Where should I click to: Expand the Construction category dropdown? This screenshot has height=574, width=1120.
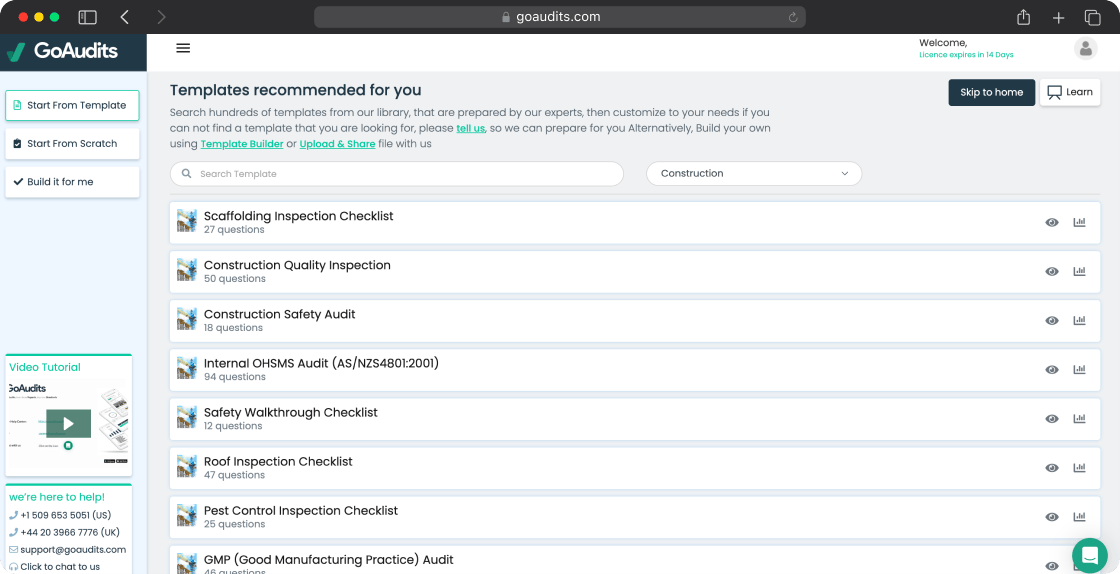click(x=754, y=173)
